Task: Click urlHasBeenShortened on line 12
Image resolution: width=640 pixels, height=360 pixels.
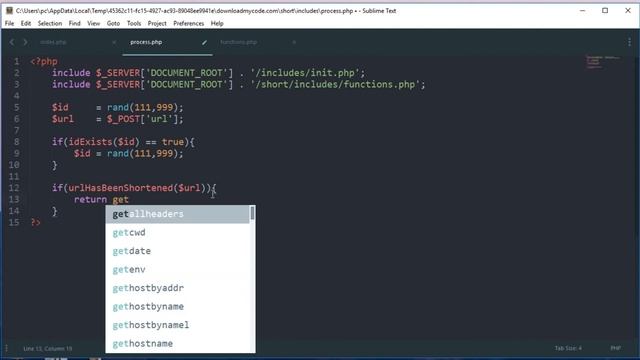Action: [120, 188]
